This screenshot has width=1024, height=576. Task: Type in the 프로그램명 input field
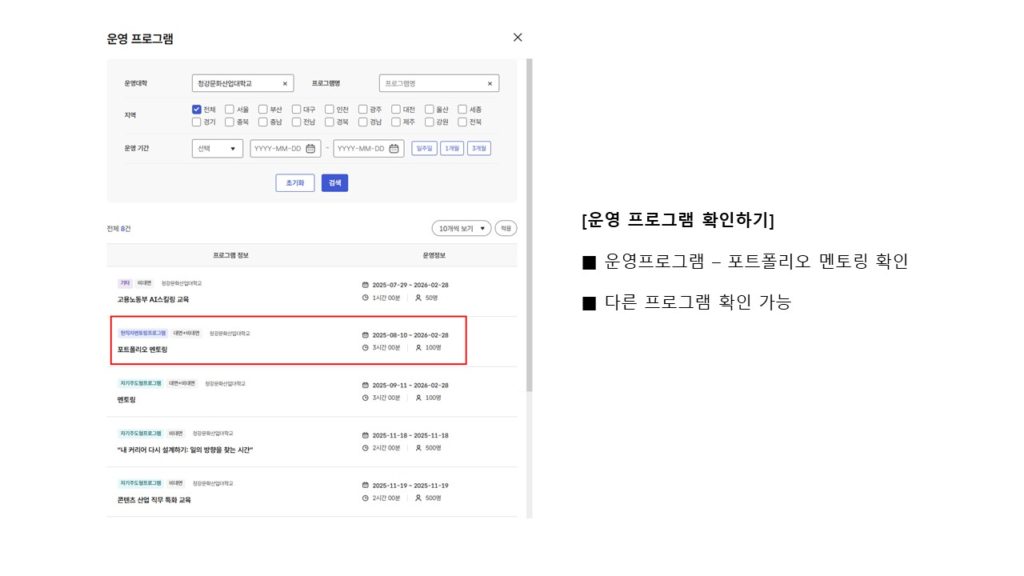(x=430, y=84)
